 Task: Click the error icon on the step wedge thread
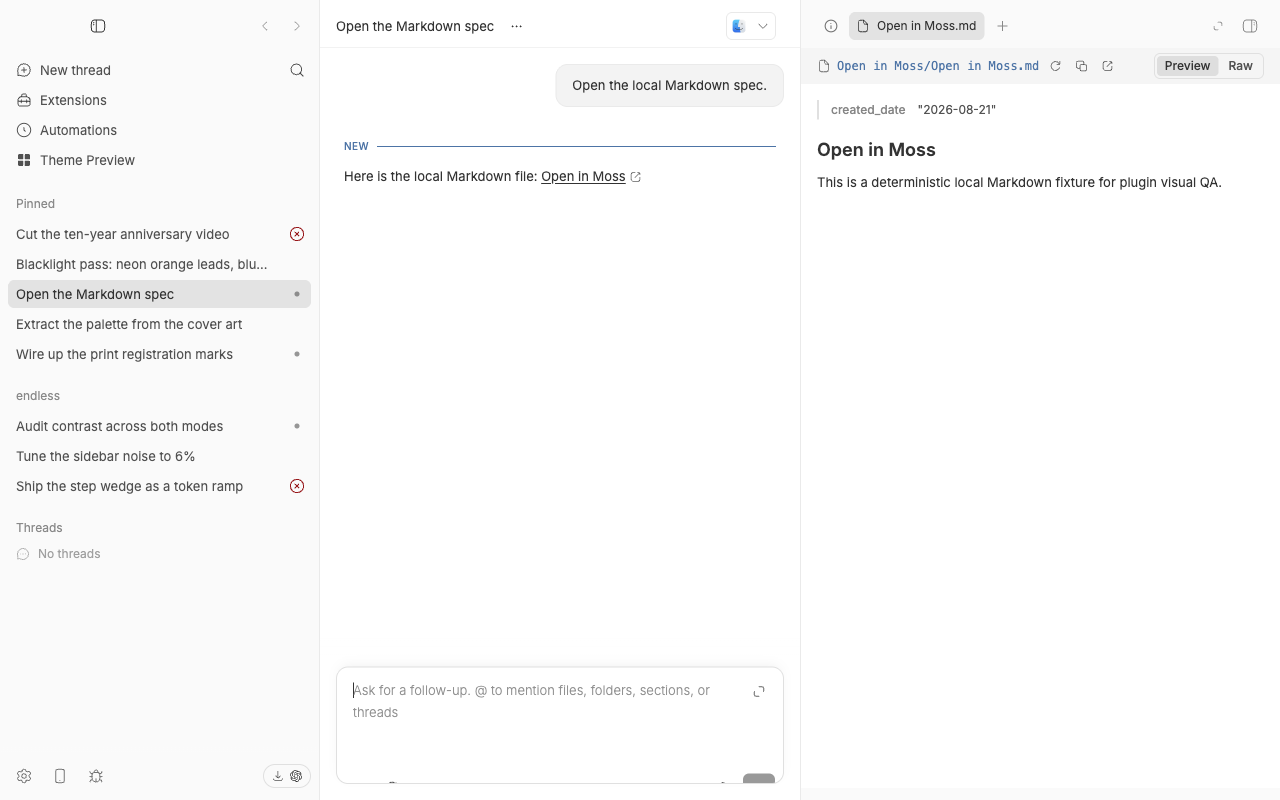pyautogui.click(x=297, y=486)
